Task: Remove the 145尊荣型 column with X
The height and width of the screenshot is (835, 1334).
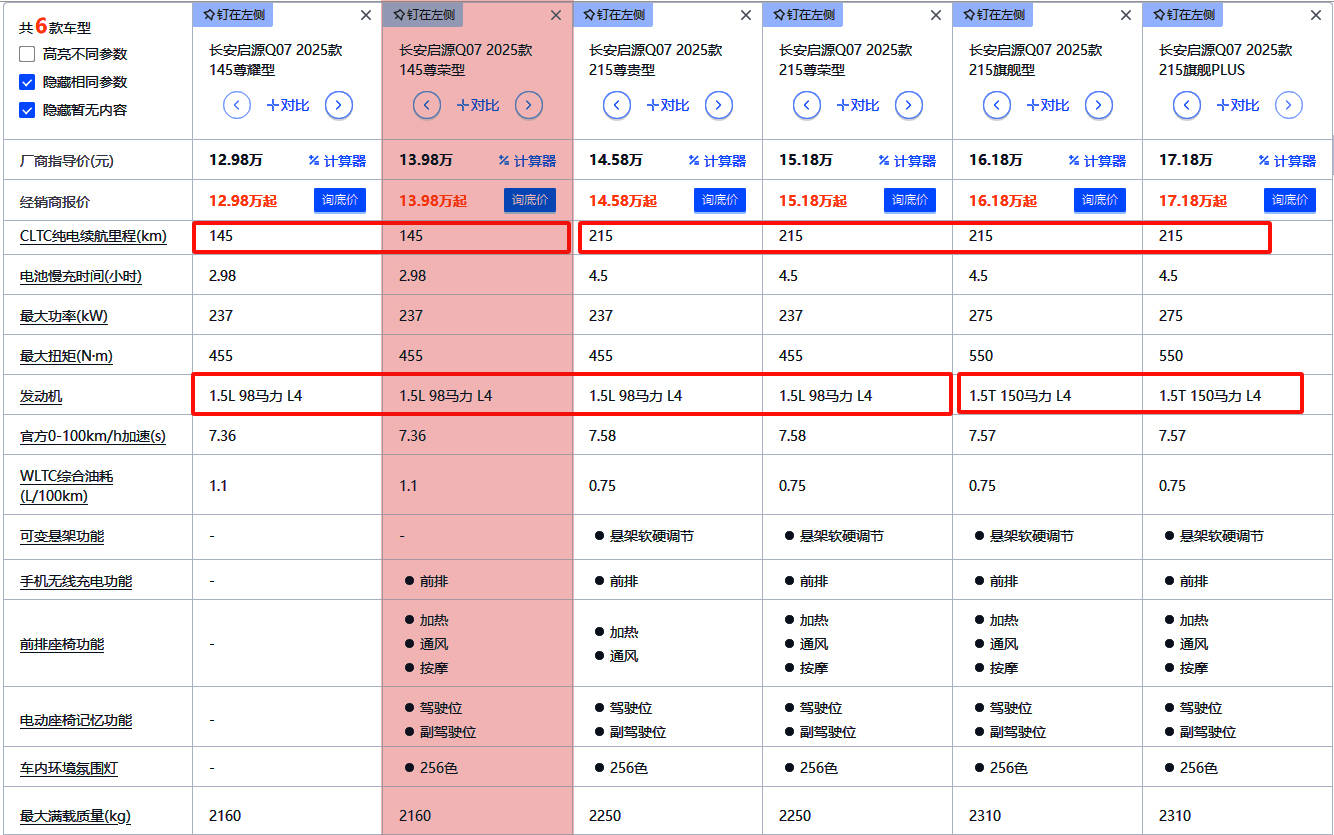Action: (x=556, y=15)
